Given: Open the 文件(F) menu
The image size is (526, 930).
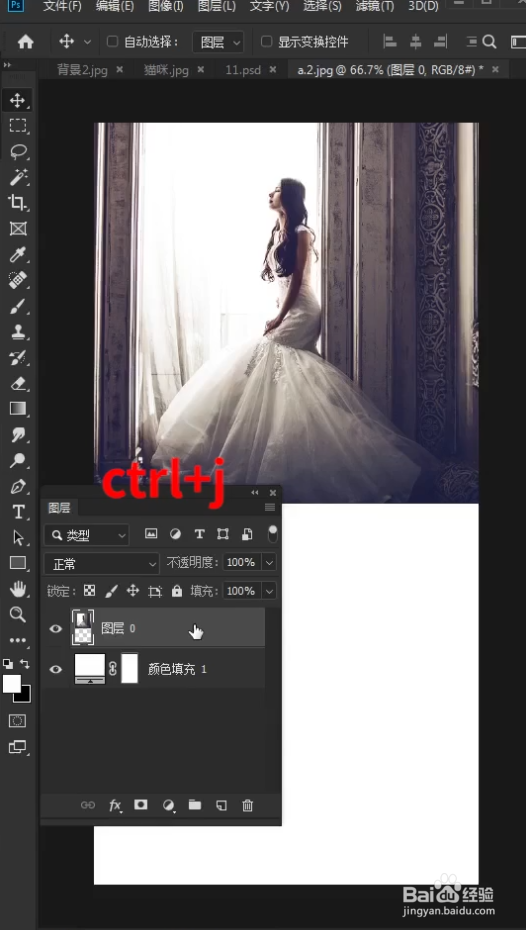Looking at the screenshot, I should point(62,7).
